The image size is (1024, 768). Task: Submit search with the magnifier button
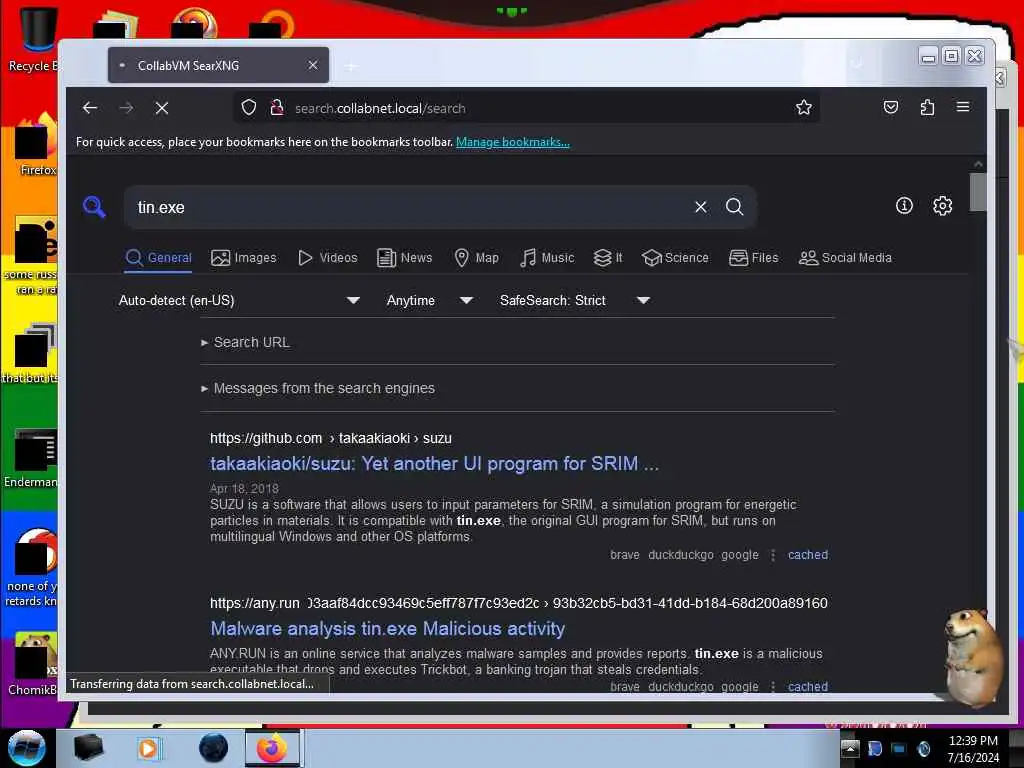click(735, 207)
